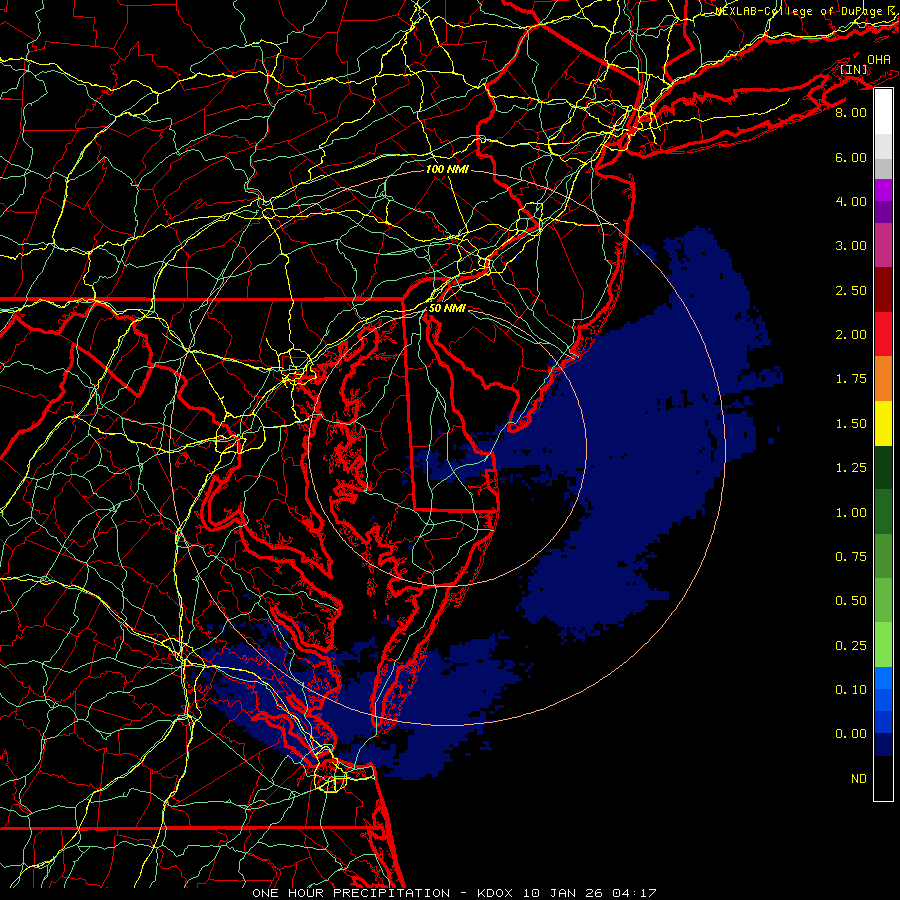Click the OHA product label
Image resolution: width=900 pixels, height=900 pixels.
[879, 59]
